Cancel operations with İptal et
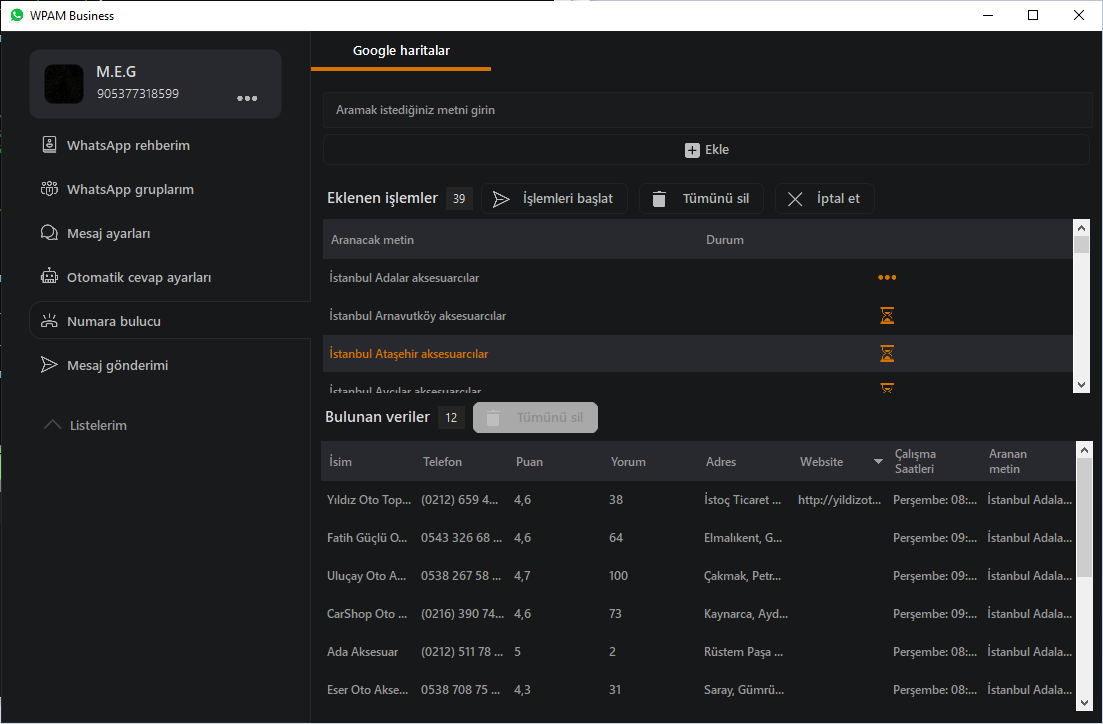Viewport: 1103px width, 724px height. coord(824,198)
